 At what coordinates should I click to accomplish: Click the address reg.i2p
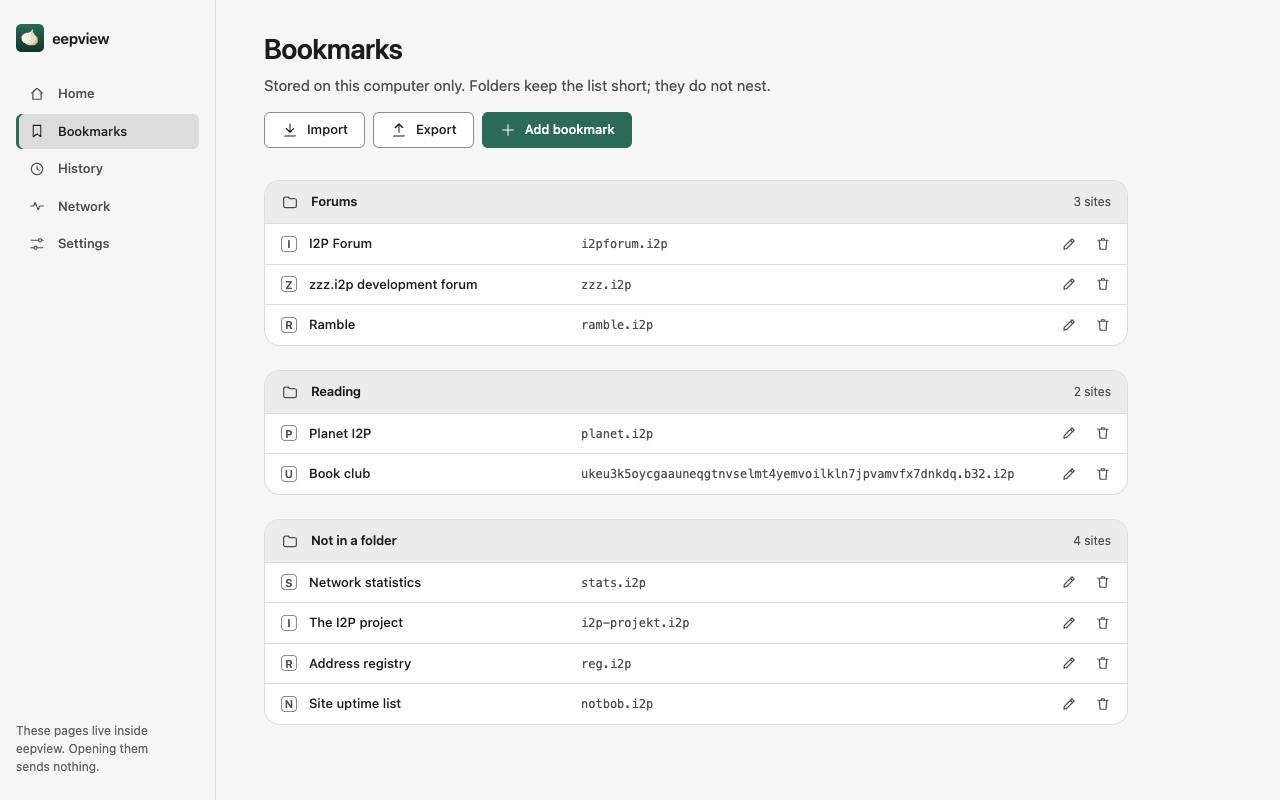point(606,664)
